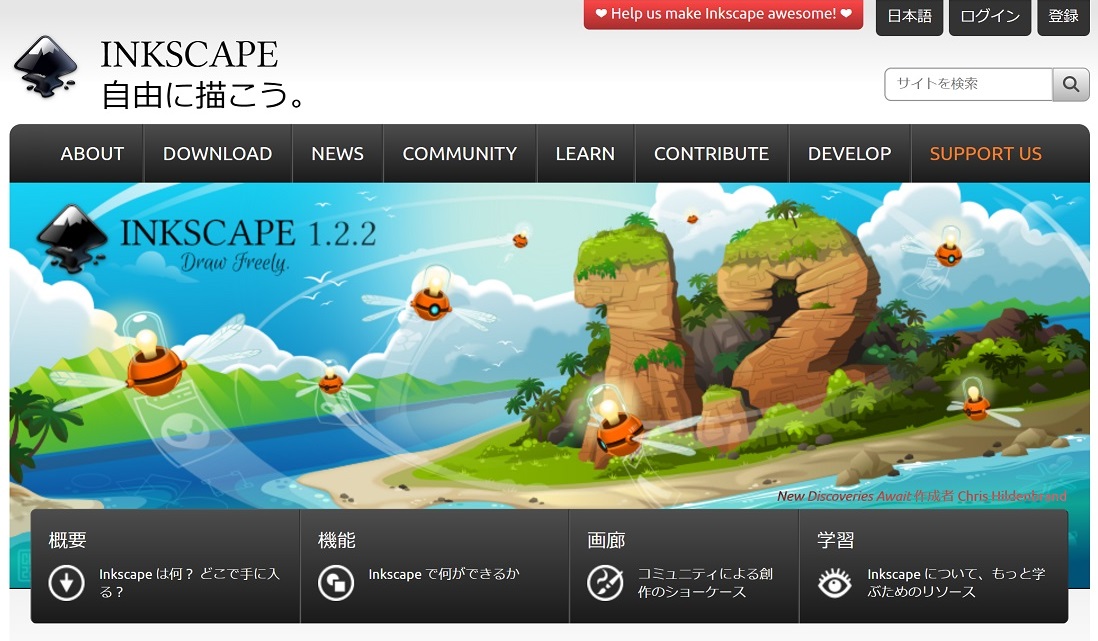Click the Inkscape logo on the 1.2.2 banner
Image resolution: width=1098 pixels, height=641 pixels.
(72, 238)
